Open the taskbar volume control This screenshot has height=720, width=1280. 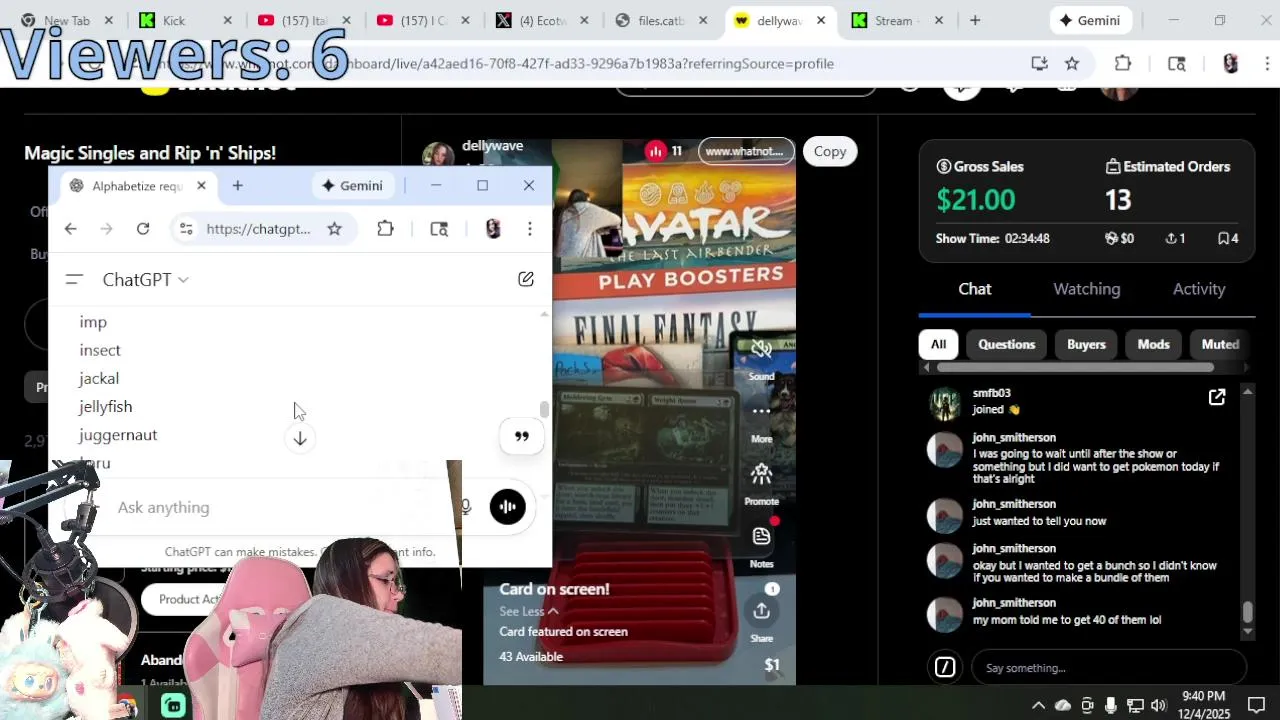click(1158, 705)
